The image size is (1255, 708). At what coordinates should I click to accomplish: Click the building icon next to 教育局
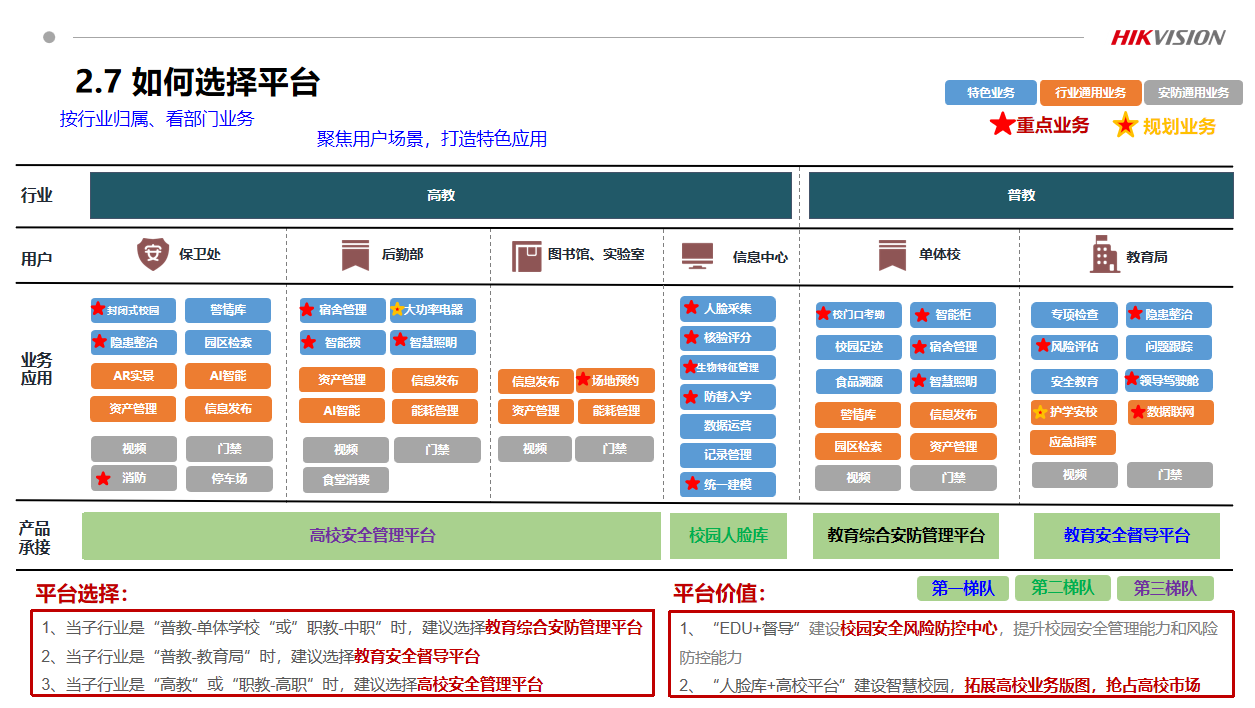[1105, 254]
